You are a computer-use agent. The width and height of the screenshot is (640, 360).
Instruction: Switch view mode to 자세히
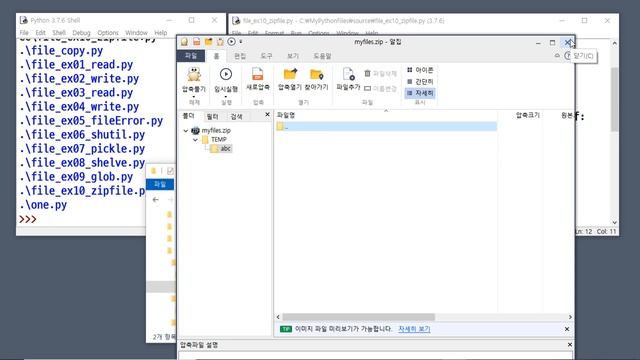click(420, 93)
